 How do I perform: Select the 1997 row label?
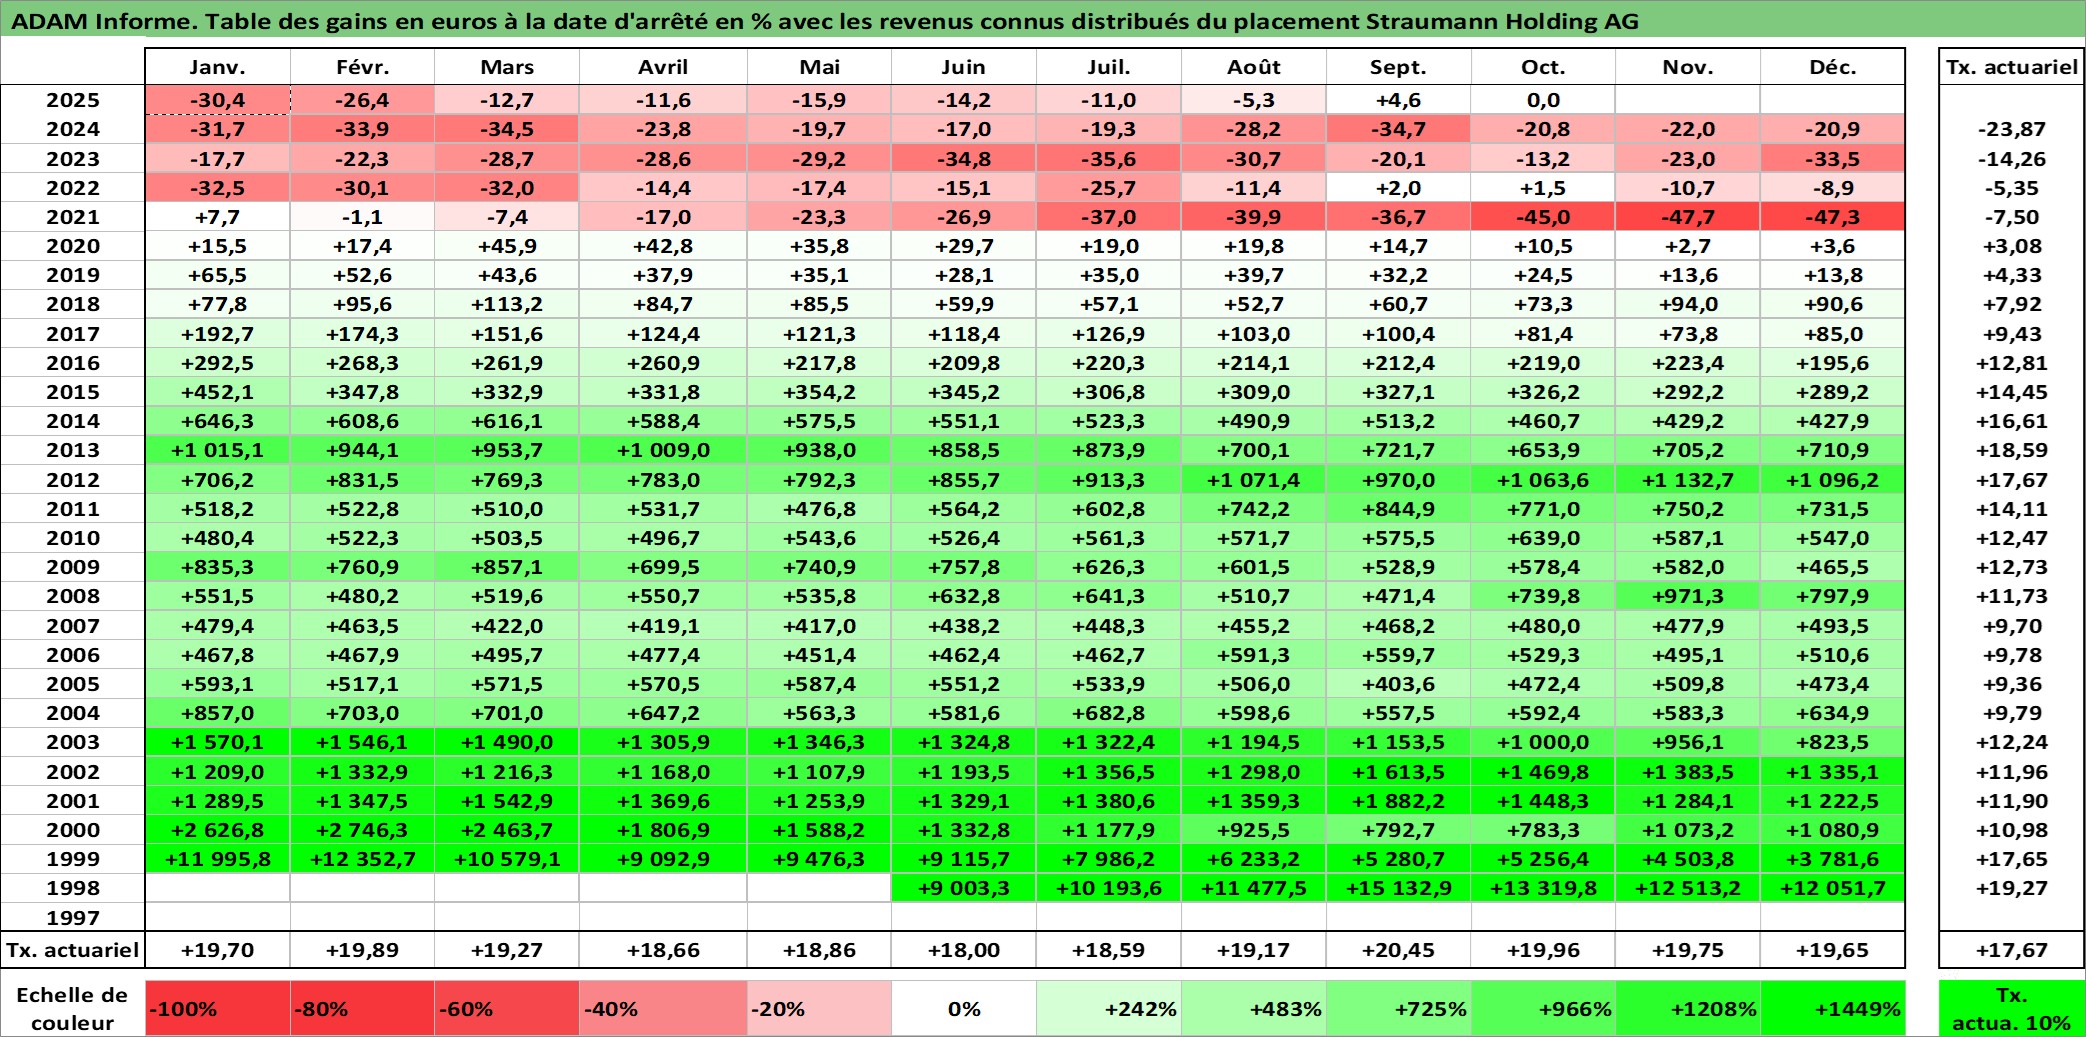pos(73,918)
